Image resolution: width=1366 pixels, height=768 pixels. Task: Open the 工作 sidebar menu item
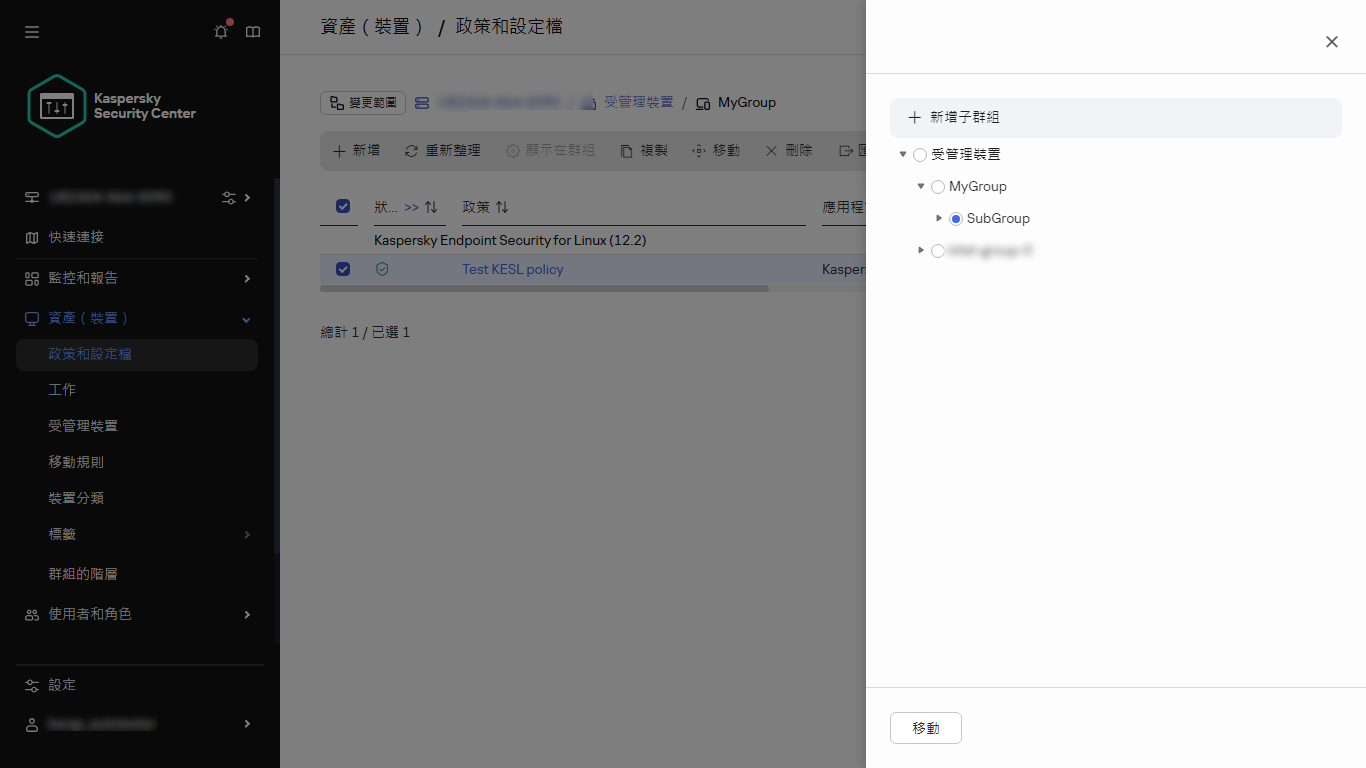point(61,389)
